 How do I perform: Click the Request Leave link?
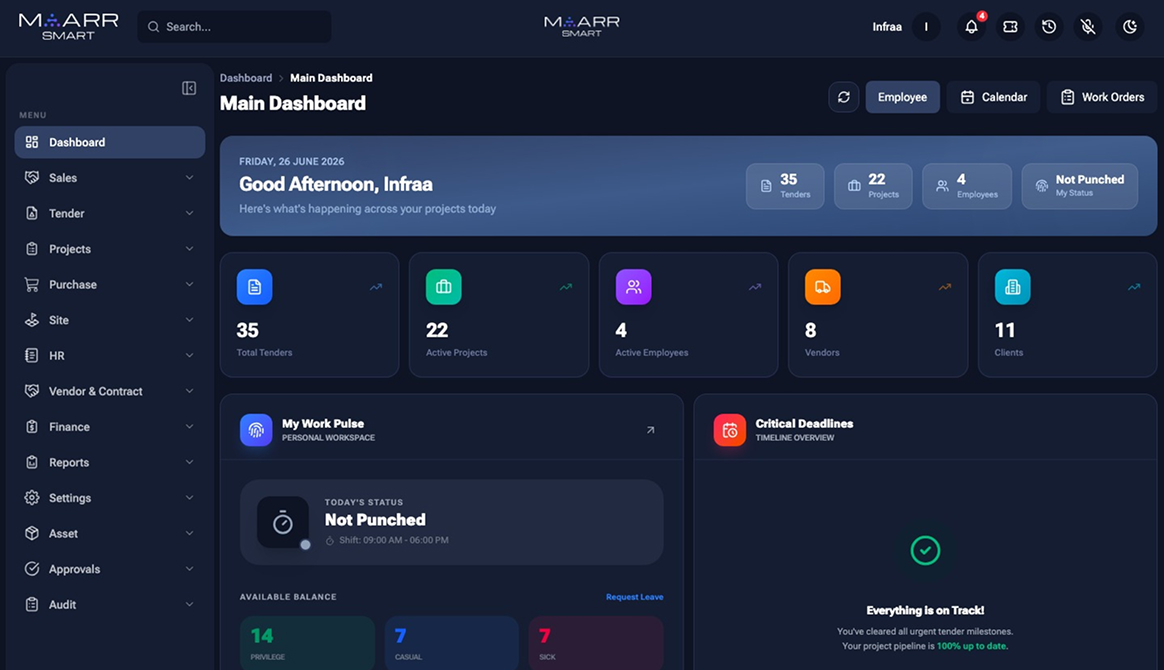pos(635,597)
